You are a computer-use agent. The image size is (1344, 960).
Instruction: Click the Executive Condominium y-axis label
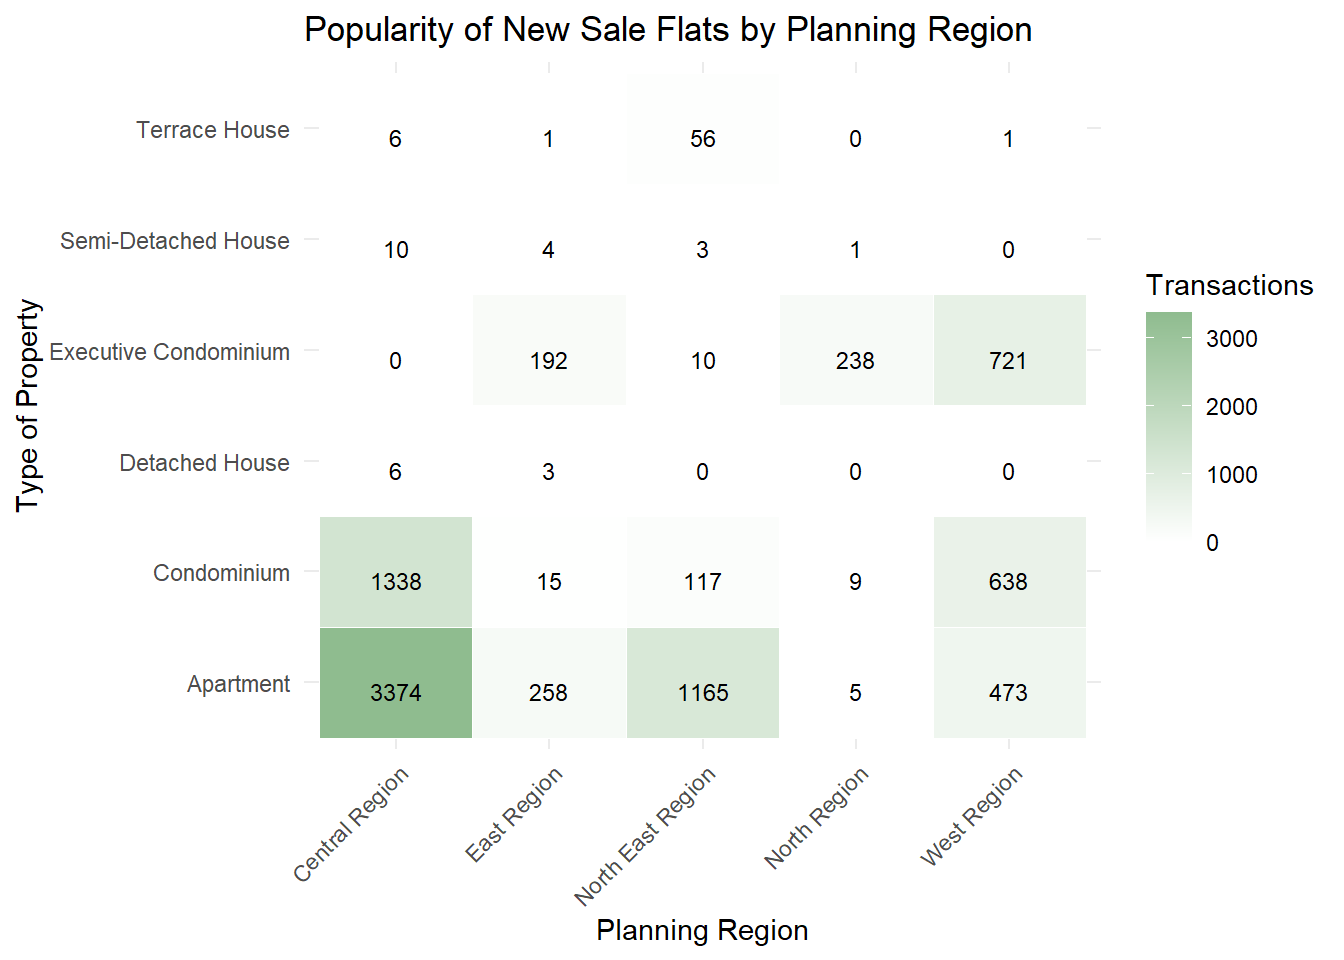pos(170,352)
